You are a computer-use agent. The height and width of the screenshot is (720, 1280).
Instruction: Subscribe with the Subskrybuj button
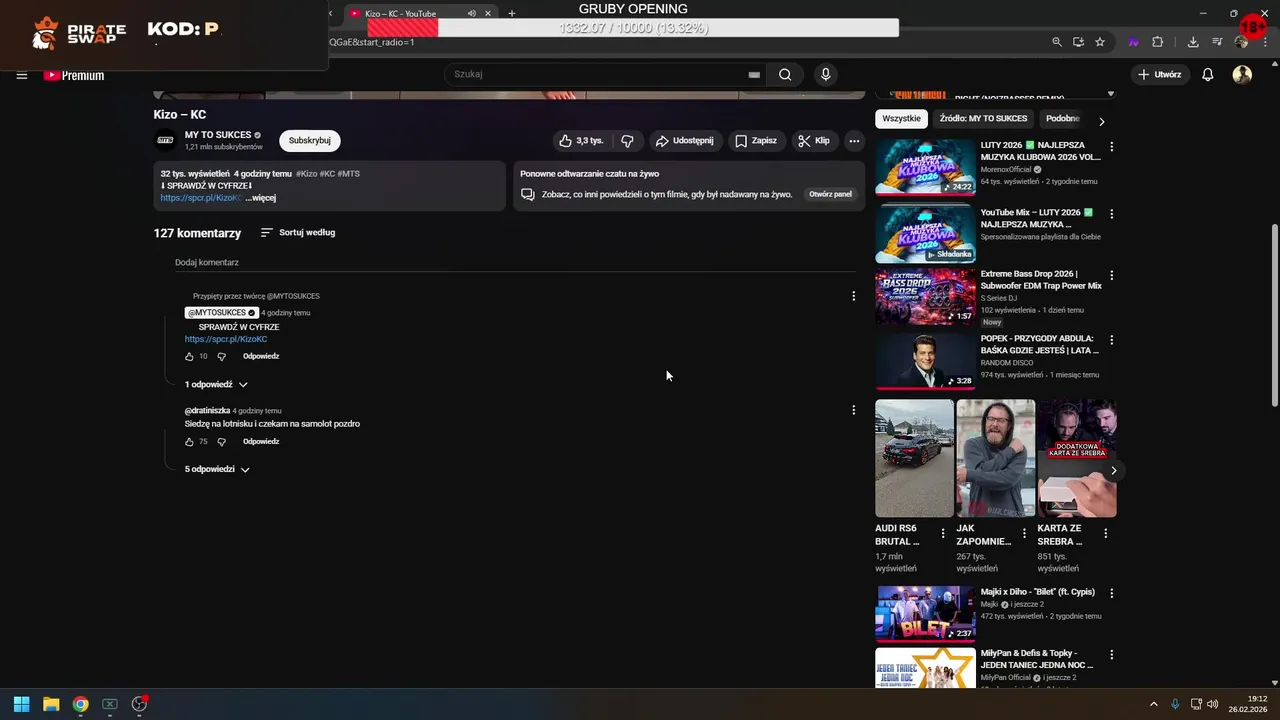309,141
